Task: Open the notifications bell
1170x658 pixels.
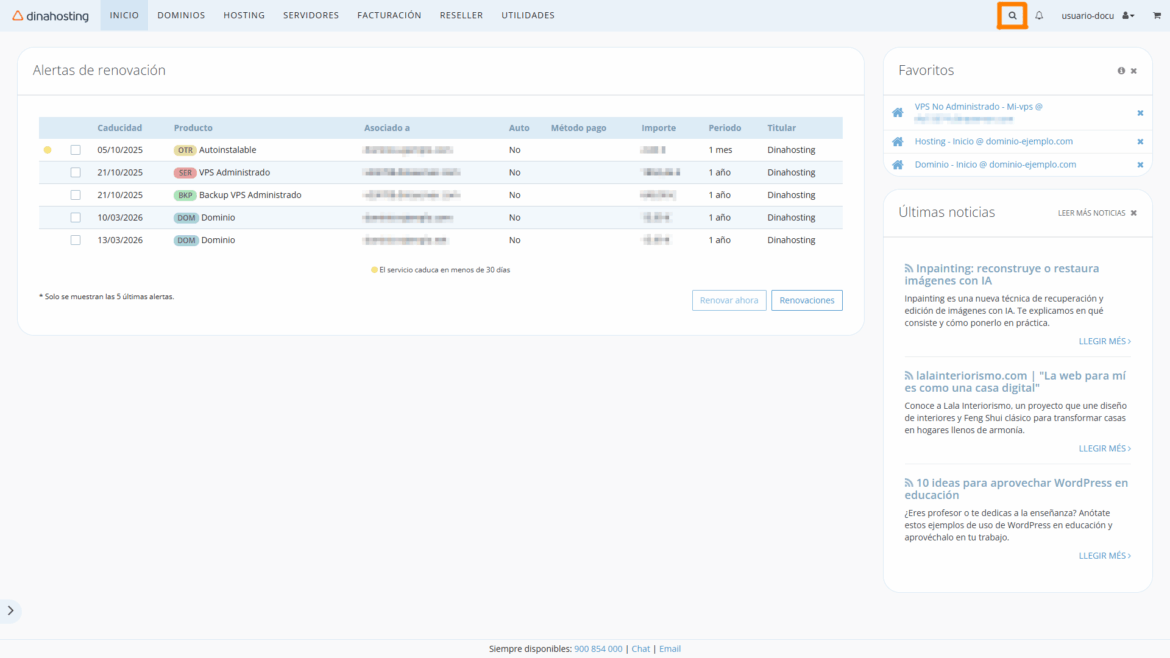Action: pos(1040,15)
